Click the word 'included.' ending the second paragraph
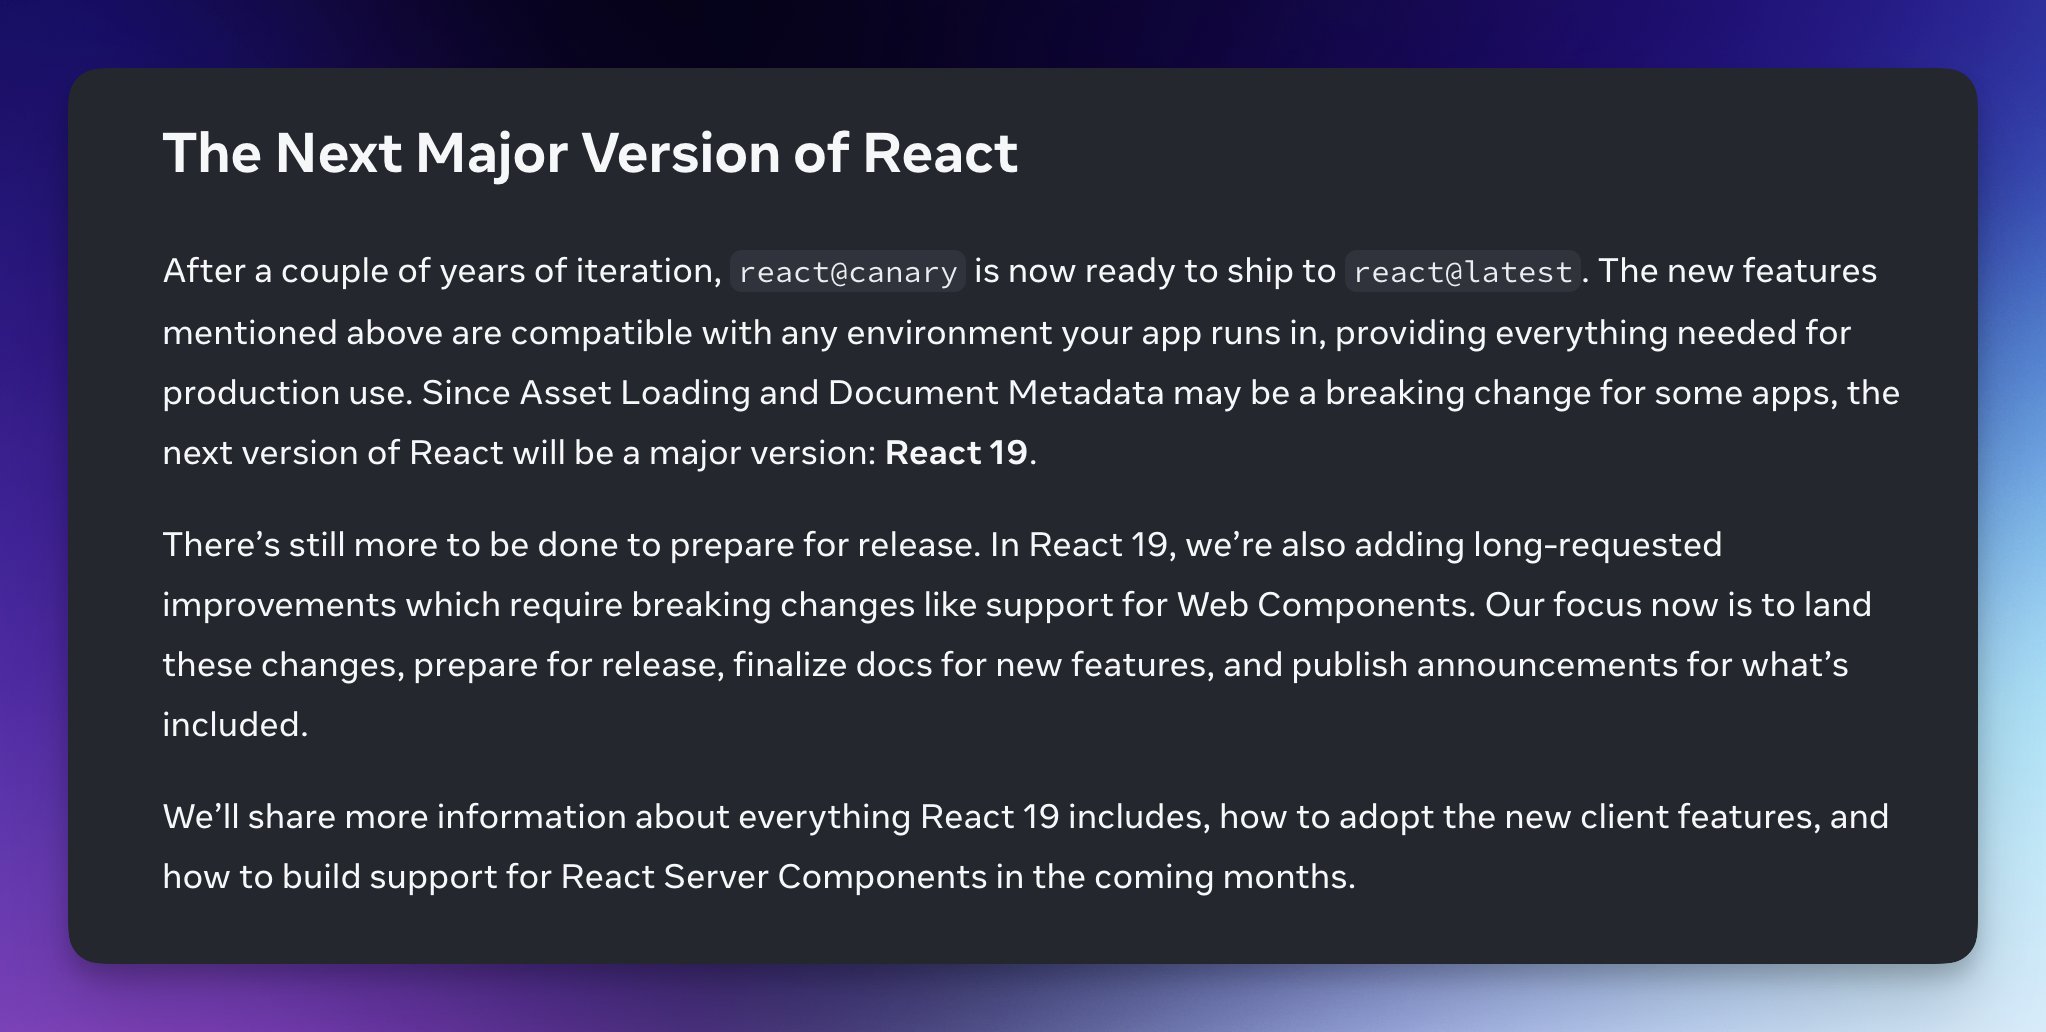Screen dimensions: 2046x1032 coord(235,725)
